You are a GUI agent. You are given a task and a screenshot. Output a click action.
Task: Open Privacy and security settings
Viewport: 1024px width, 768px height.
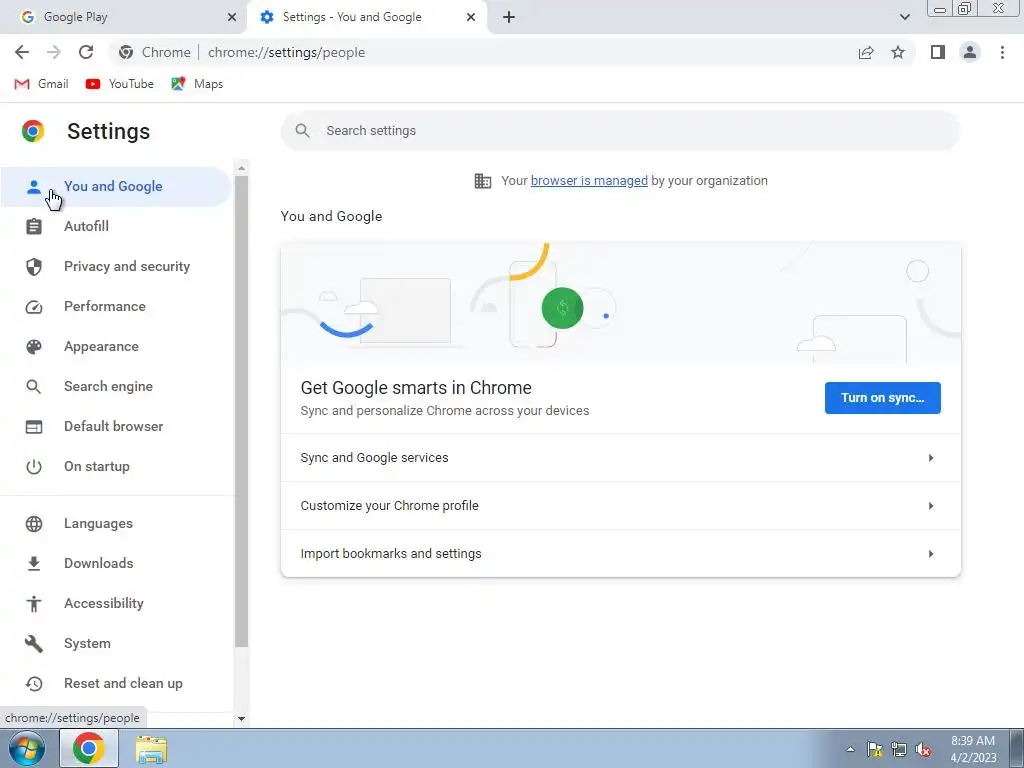(116, 266)
